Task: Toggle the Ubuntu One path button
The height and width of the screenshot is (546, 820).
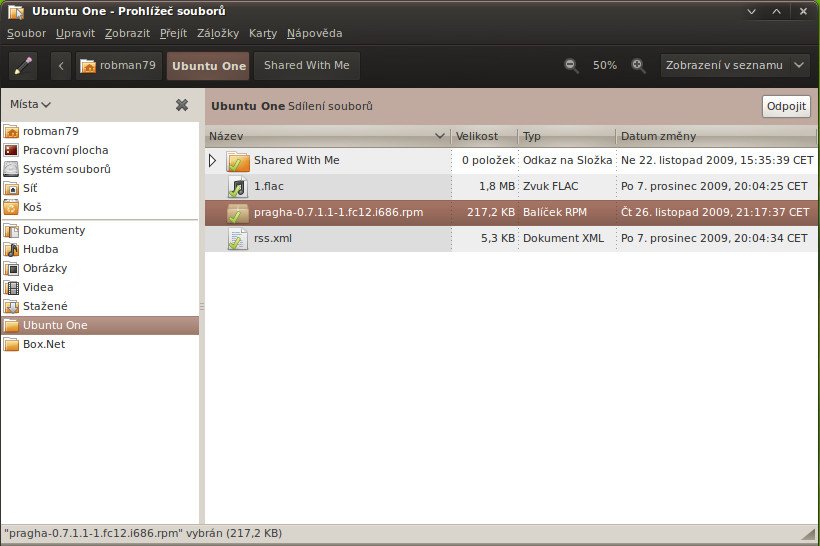Action: [x=208, y=66]
